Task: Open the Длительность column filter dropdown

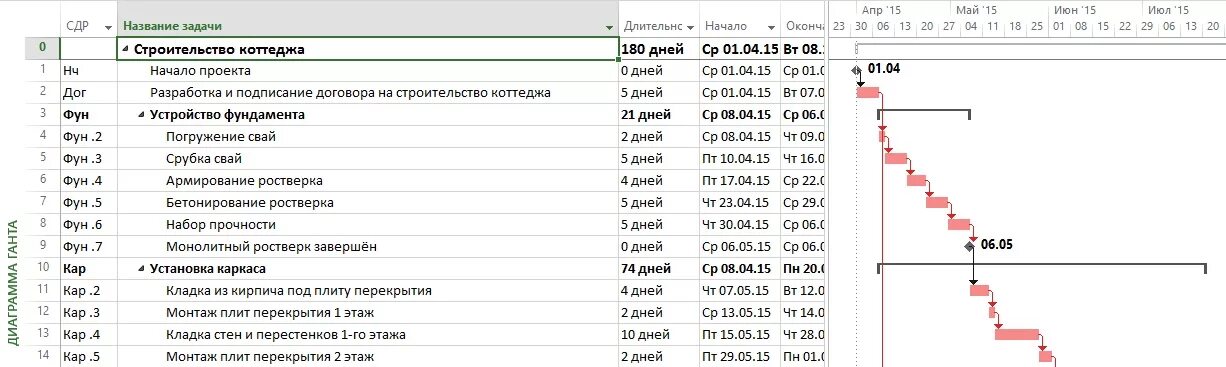Action: pyautogui.click(x=689, y=27)
